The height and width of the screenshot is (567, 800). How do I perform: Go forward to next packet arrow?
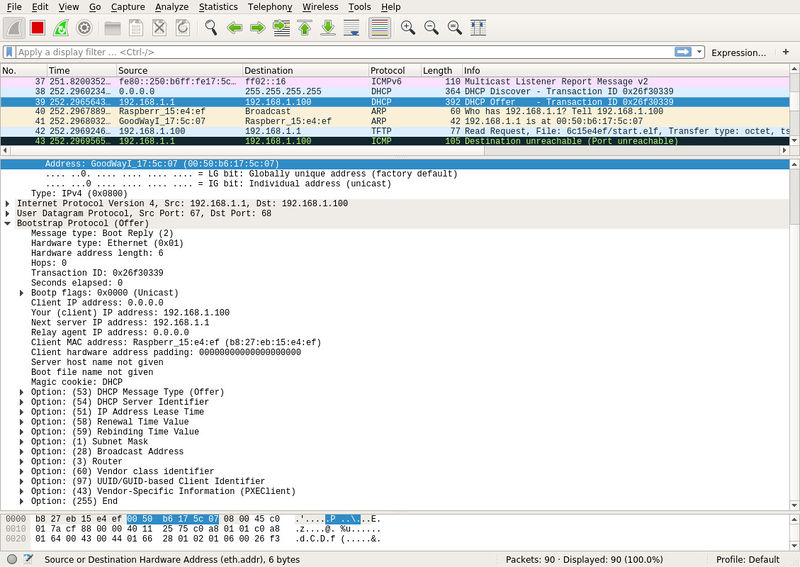point(258,28)
